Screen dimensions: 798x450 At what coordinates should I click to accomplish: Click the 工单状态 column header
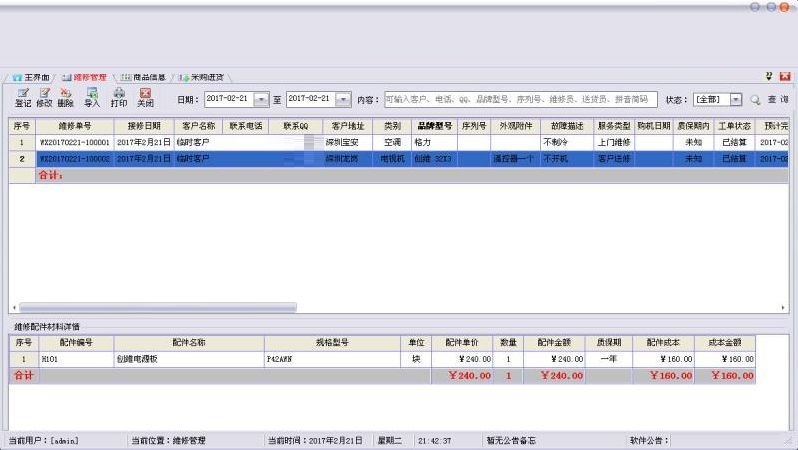(734, 126)
